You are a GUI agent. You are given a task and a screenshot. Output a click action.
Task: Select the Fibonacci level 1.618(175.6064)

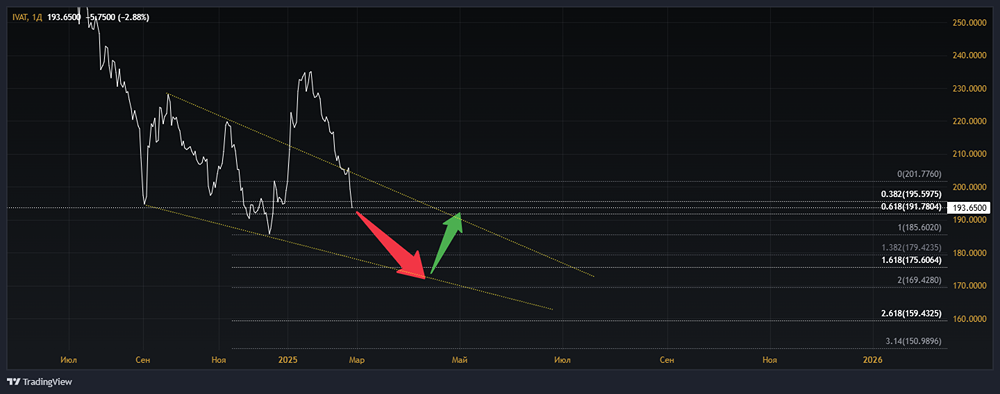(911, 260)
